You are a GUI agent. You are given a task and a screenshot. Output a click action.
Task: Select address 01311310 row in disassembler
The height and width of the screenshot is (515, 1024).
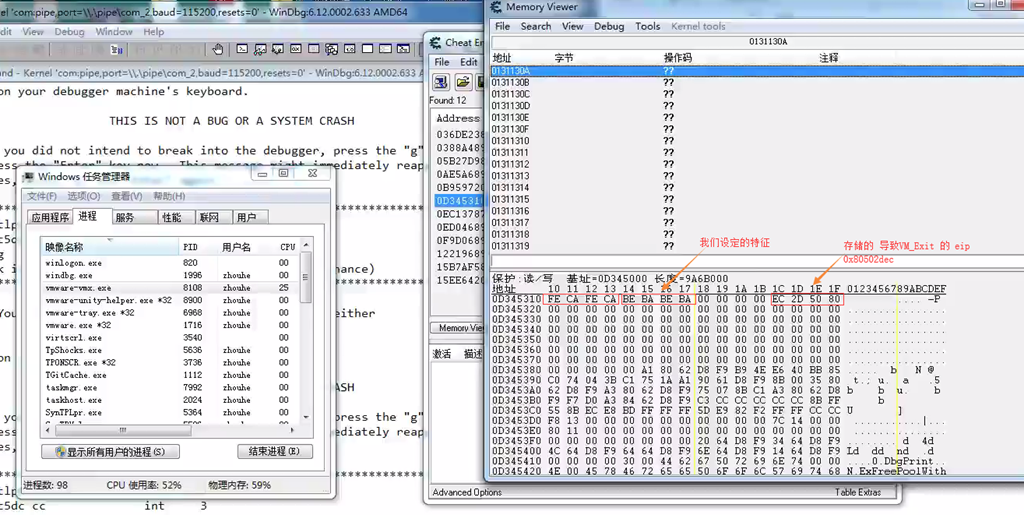(x=757, y=141)
